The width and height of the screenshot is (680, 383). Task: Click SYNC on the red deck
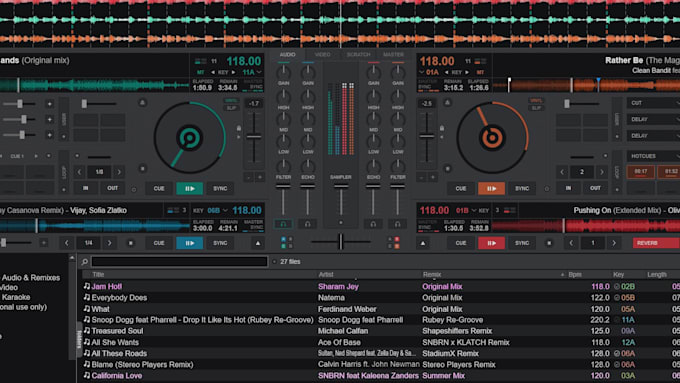[522, 243]
